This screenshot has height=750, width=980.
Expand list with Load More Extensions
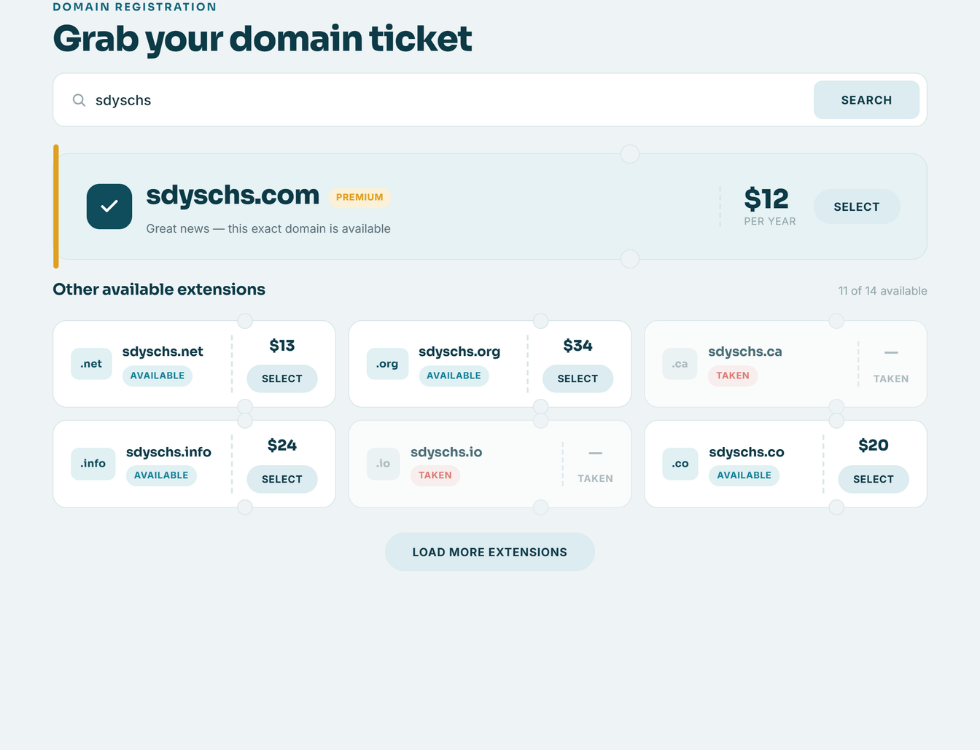[490, 552]
